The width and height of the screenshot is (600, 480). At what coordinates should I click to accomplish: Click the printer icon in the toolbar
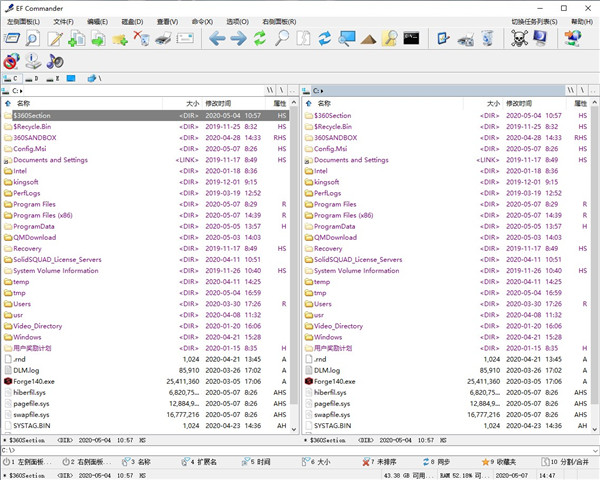[x=163, y=39]
